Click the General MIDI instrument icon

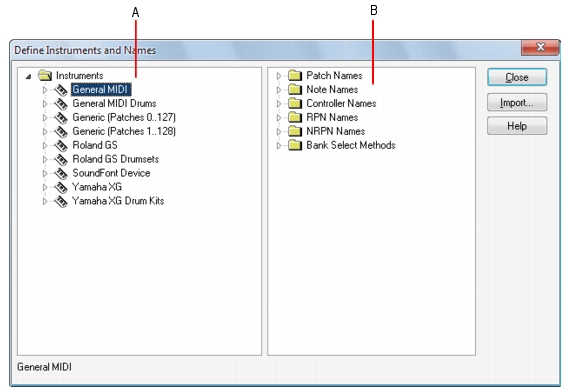[x=61, y=90]
